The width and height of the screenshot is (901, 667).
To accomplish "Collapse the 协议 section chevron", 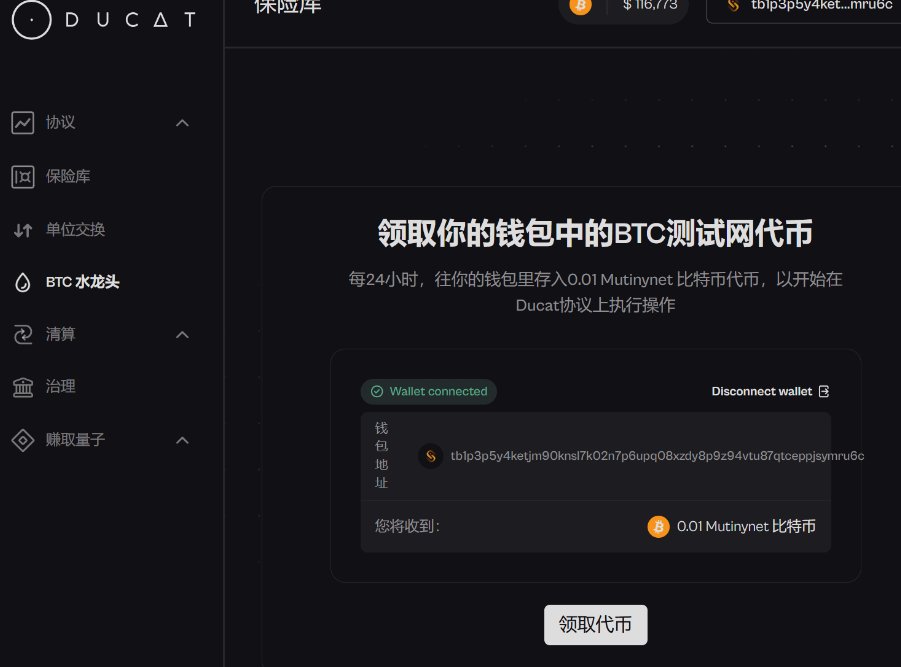I will coord(182,123).
